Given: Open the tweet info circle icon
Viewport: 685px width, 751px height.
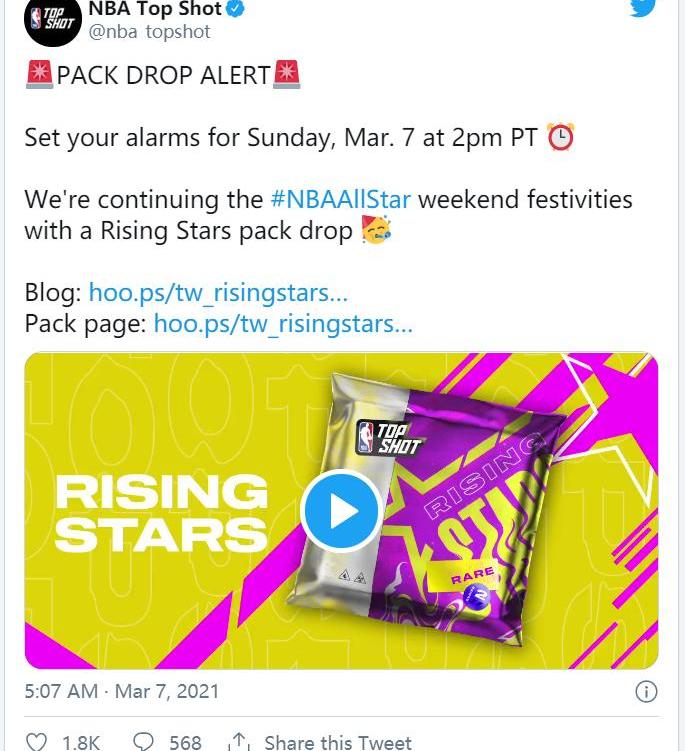Looking at the screenshot, I should (646, 692).
